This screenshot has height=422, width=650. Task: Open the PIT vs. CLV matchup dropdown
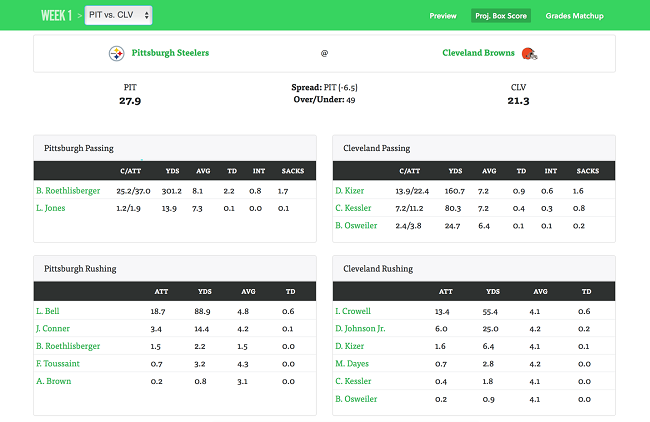click(119, 15)
